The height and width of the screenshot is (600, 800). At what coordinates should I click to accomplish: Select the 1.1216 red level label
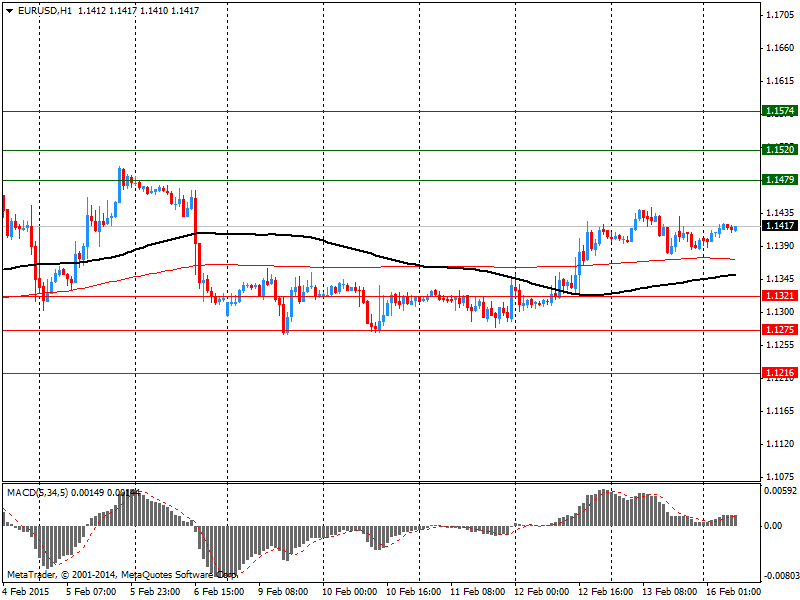780,373
